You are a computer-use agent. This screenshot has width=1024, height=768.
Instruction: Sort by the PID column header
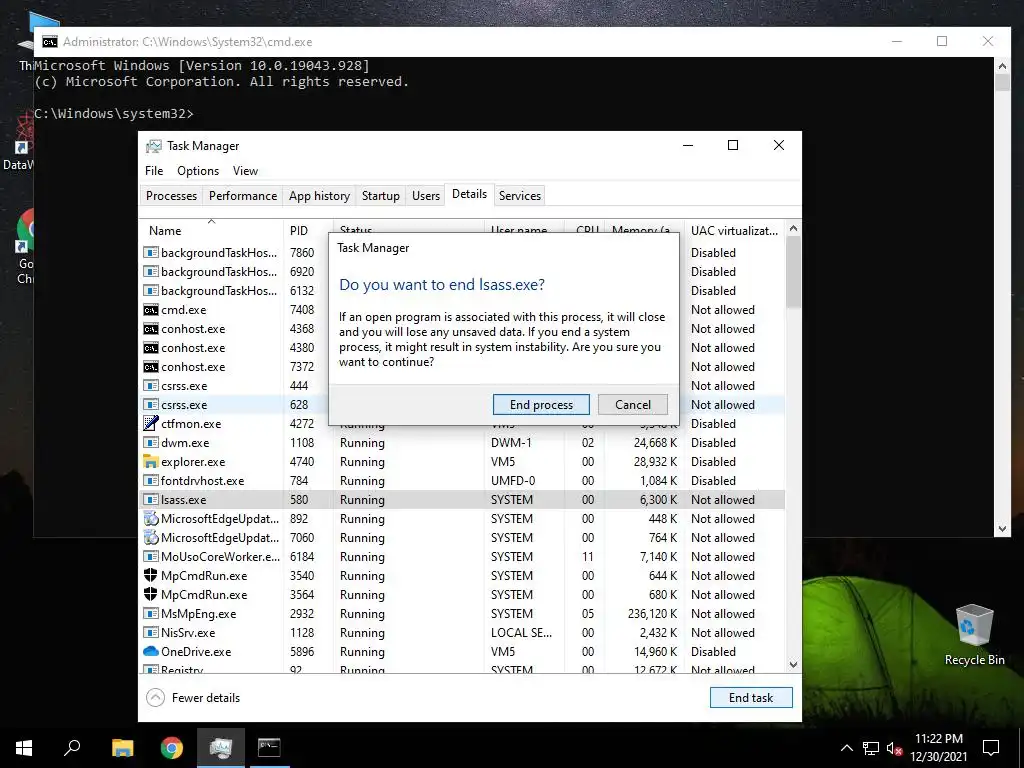click(308, 231)
